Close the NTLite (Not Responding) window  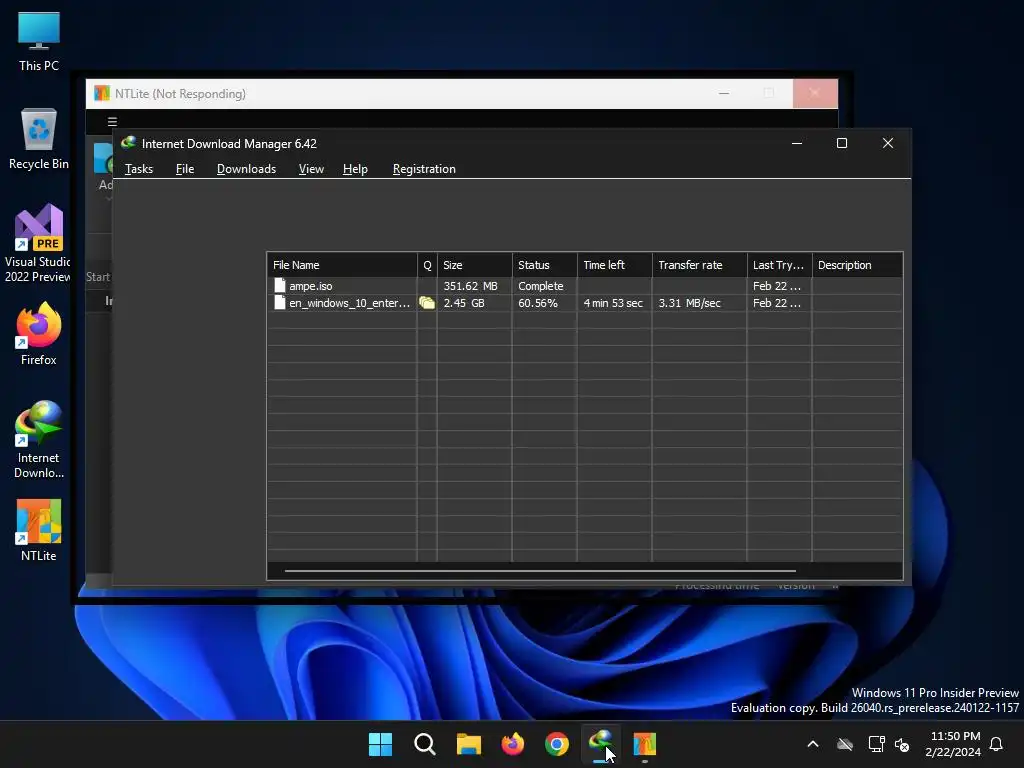pos(814,93)
